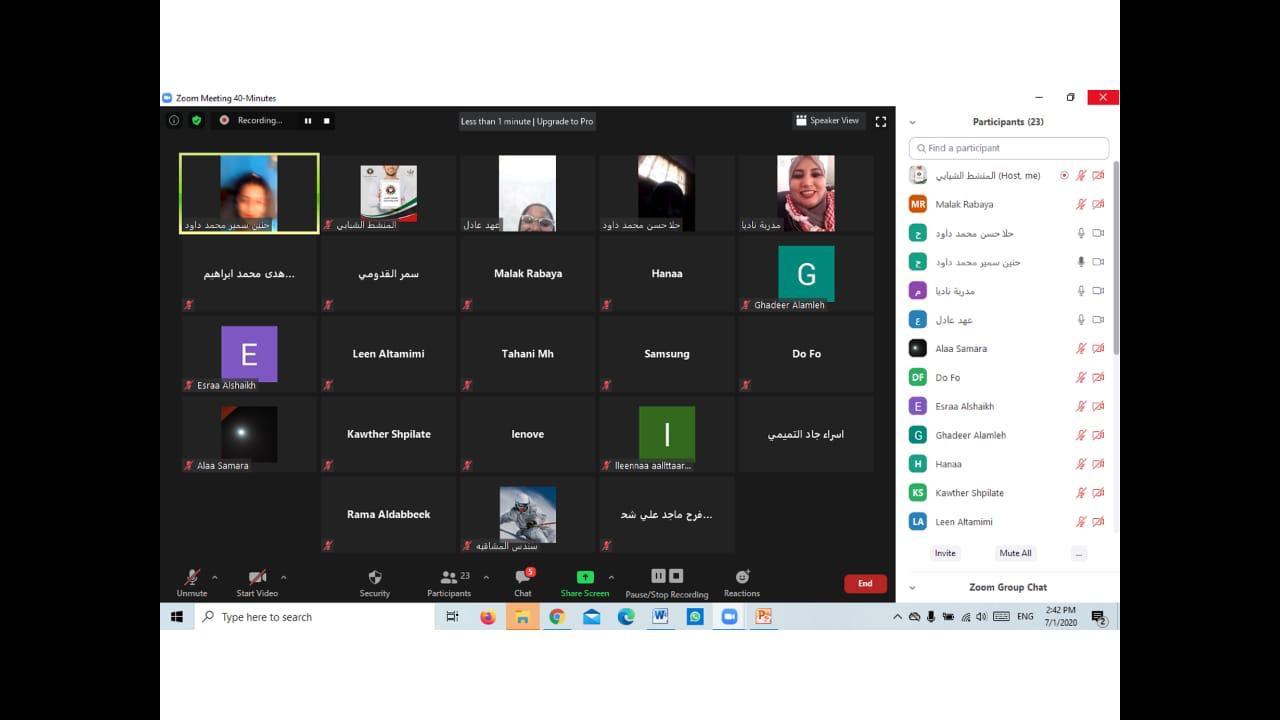1280x720 pixels.
Task: Click the Mute All button
Action: coord(1015,553)
